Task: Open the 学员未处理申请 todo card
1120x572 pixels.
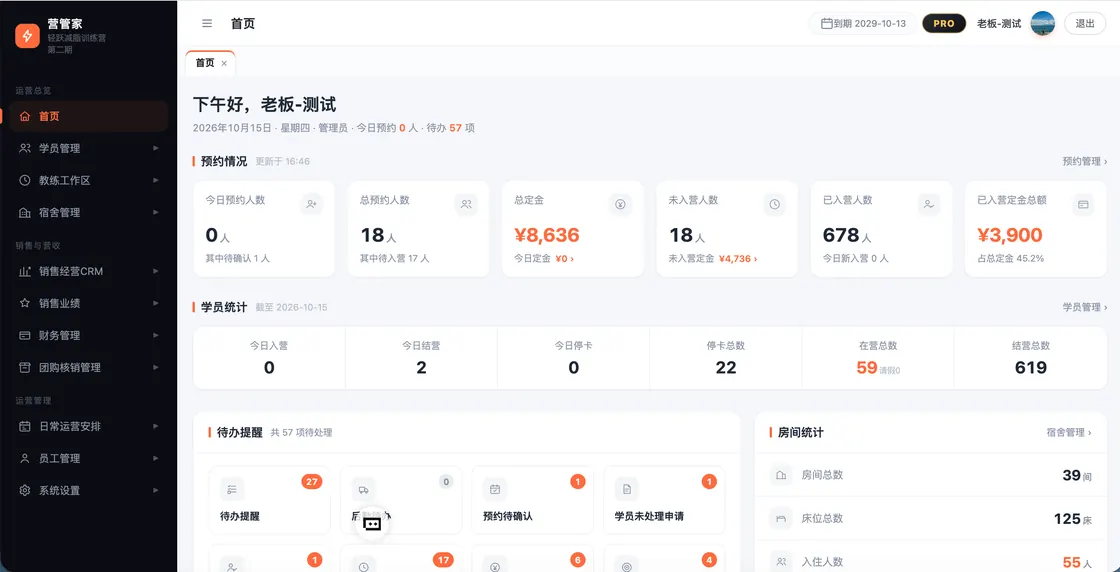Action: click(664, 501)
